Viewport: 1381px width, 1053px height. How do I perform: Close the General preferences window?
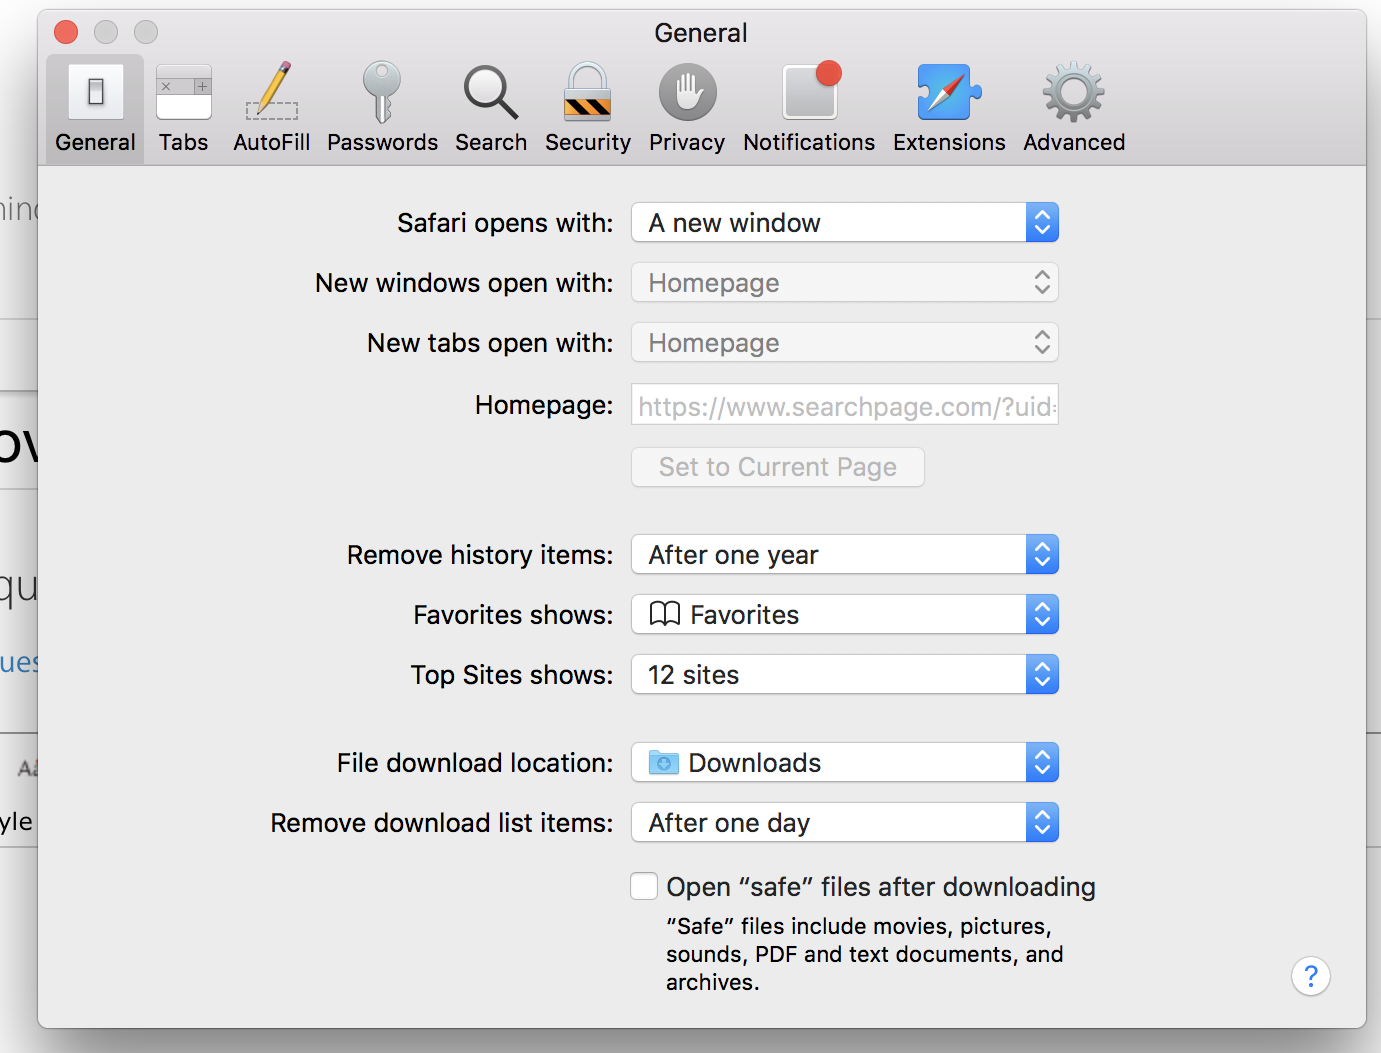pos(66,32)
